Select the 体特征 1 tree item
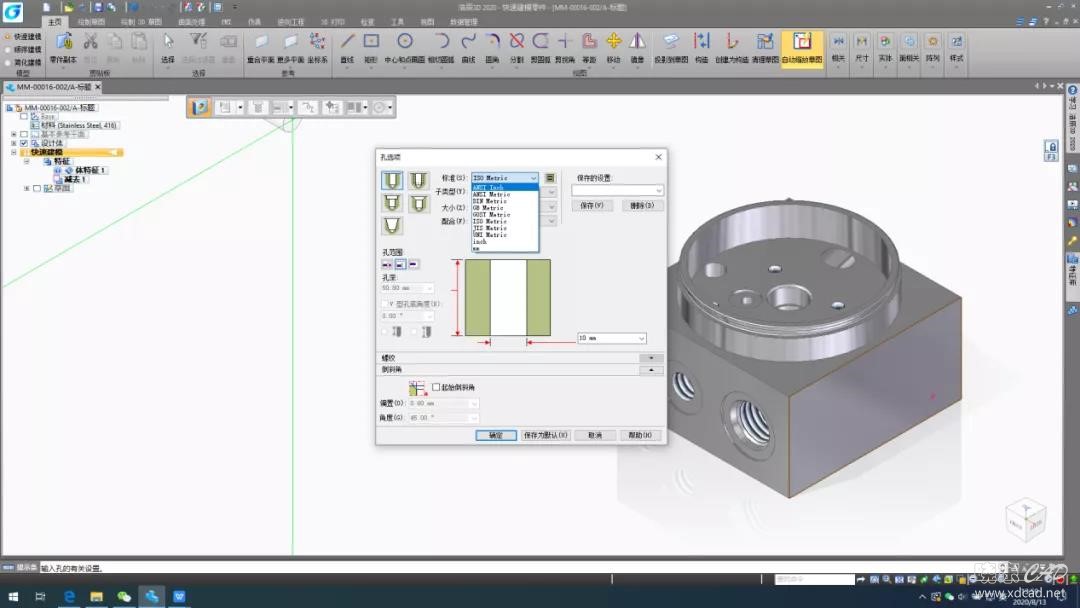Viewport: 1080px width, 608px height. pyautogui.click(x=90, y=170)
